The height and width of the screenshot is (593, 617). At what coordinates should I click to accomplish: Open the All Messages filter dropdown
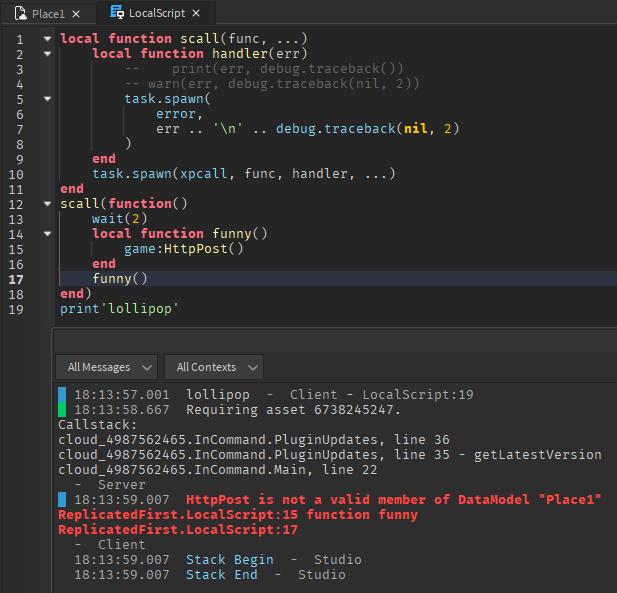(x=105, y=367)
